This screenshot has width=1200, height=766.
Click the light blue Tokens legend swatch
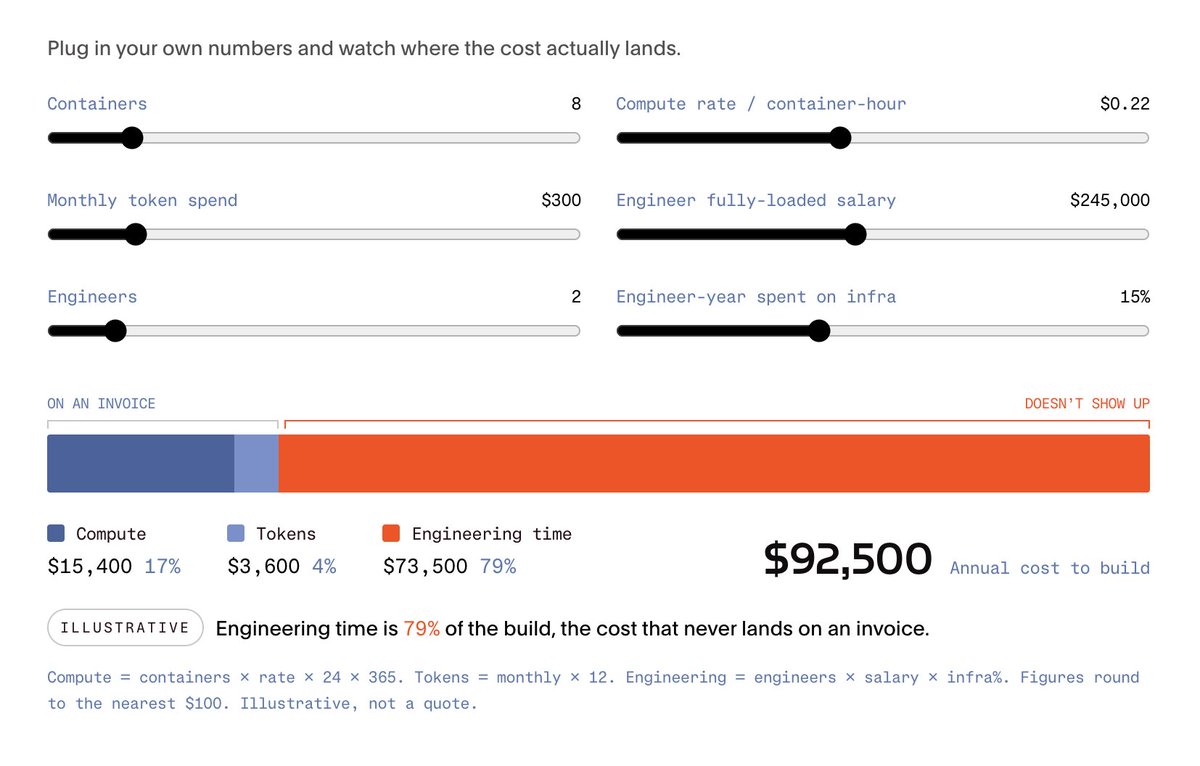point(236,534)
